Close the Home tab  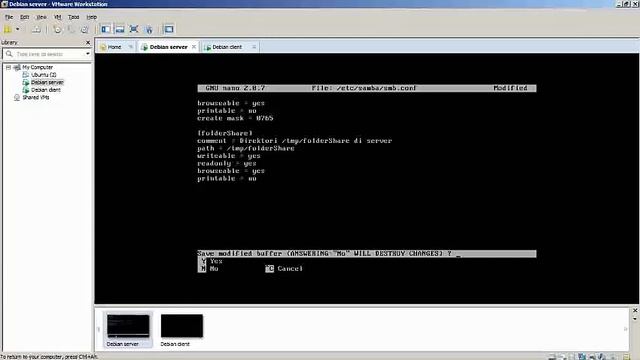tap(131, 47)
